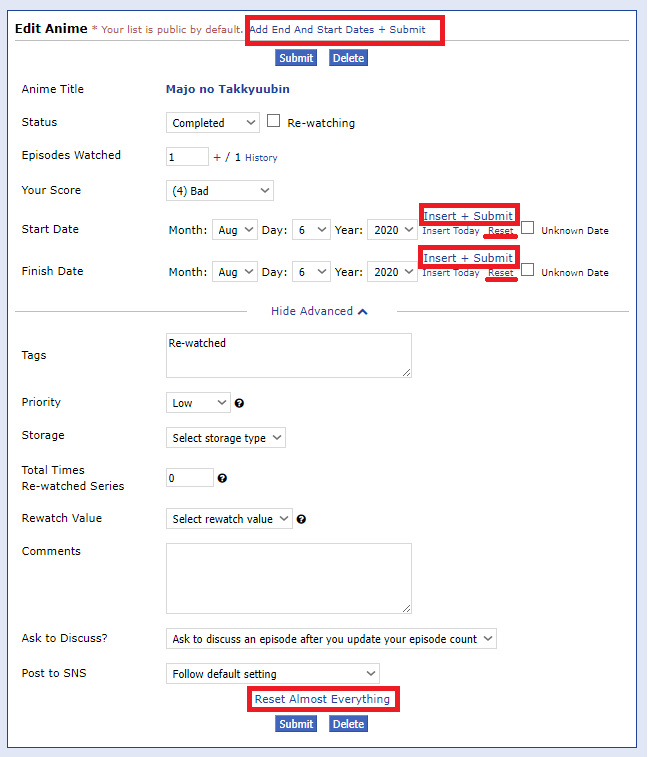Check Unknown Date for Start Date
650x757 pixels.
[528, 229]
